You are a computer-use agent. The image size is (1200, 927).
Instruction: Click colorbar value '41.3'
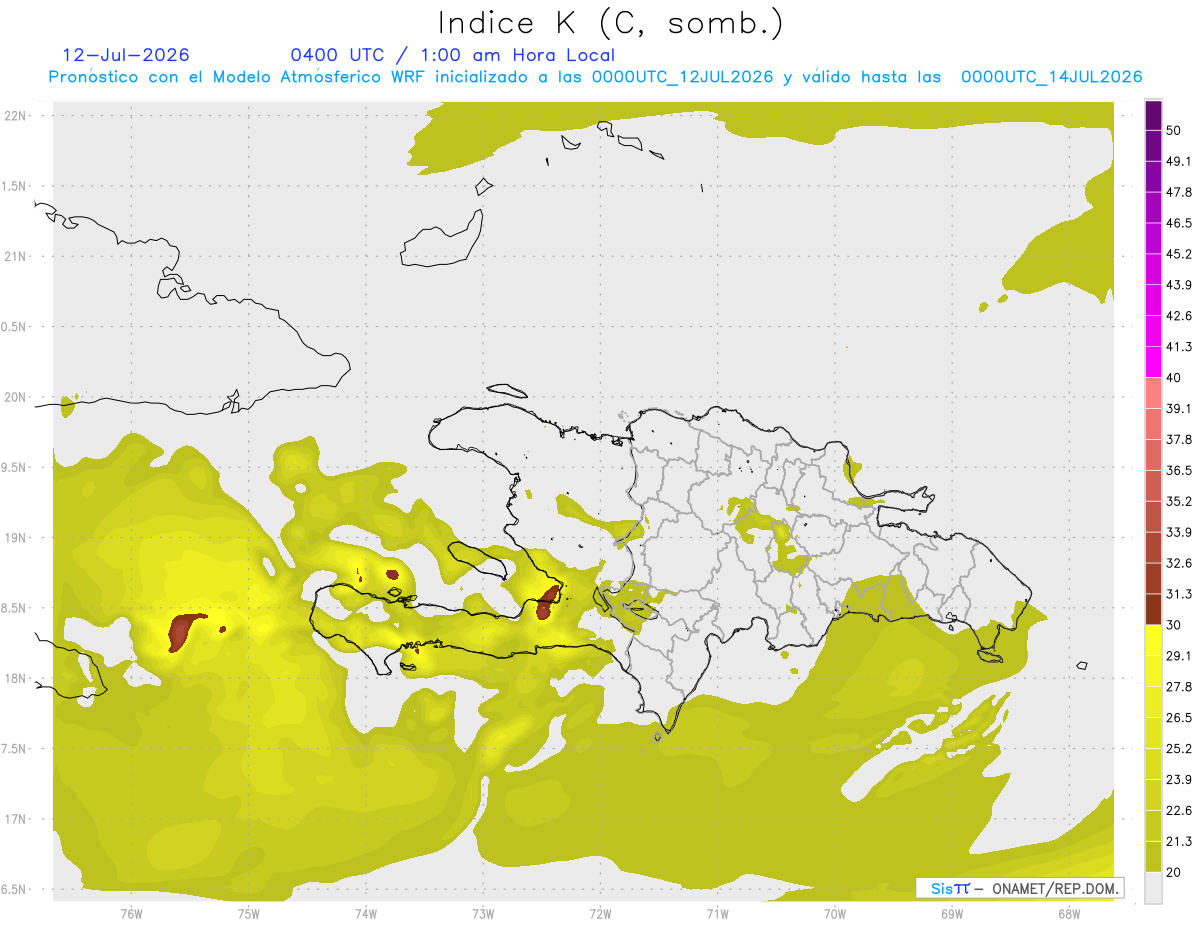point(1179,347)
